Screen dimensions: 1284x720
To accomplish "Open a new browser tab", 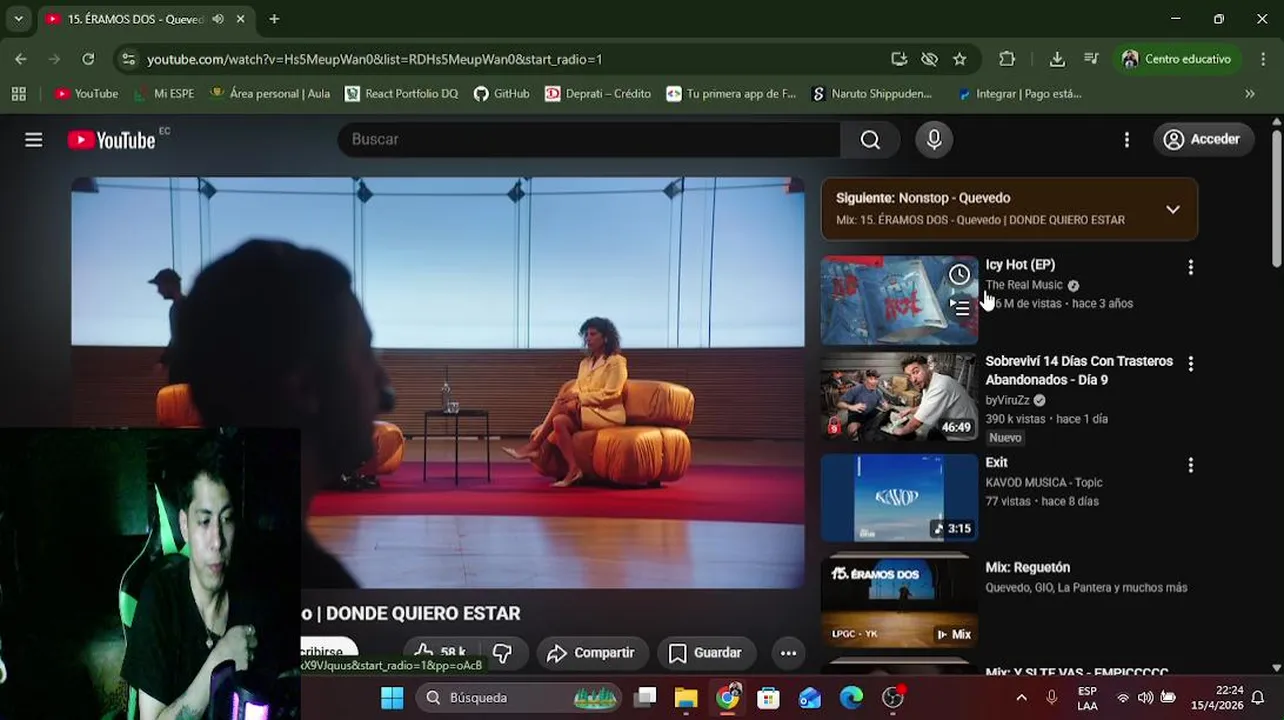I will (x=274, y=19).
